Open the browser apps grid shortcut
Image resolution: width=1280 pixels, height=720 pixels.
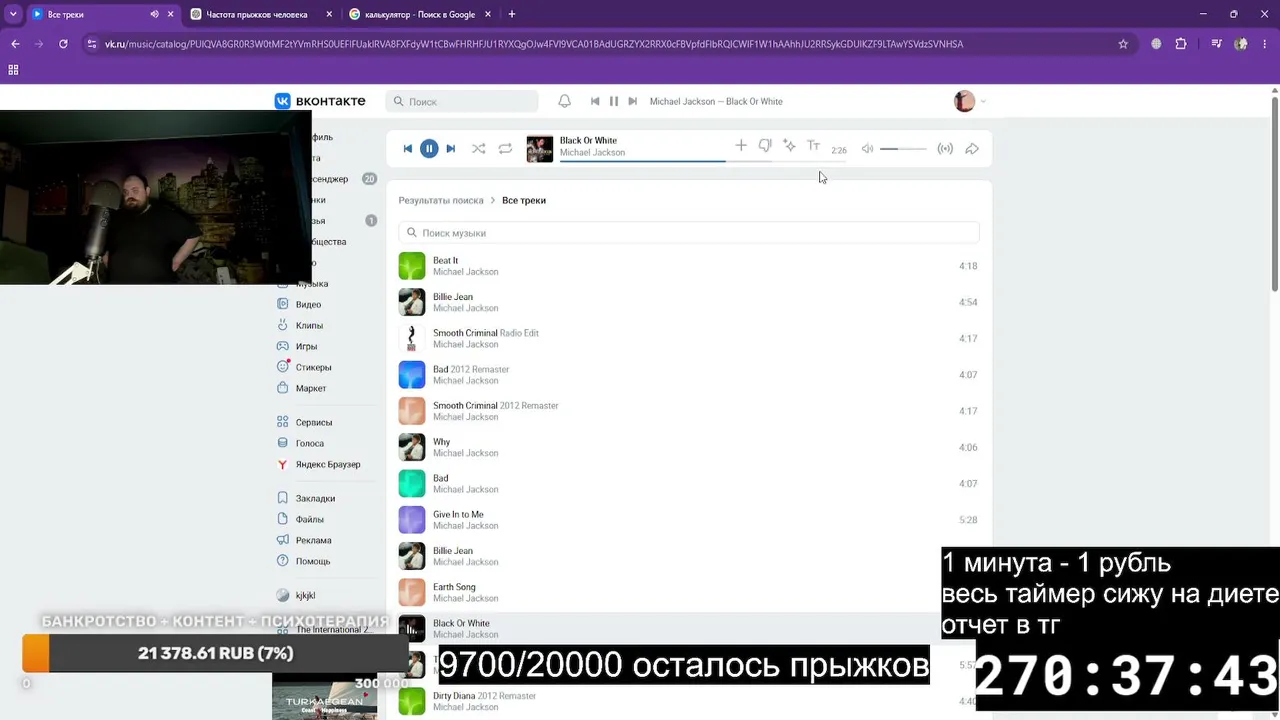point(13,70)
